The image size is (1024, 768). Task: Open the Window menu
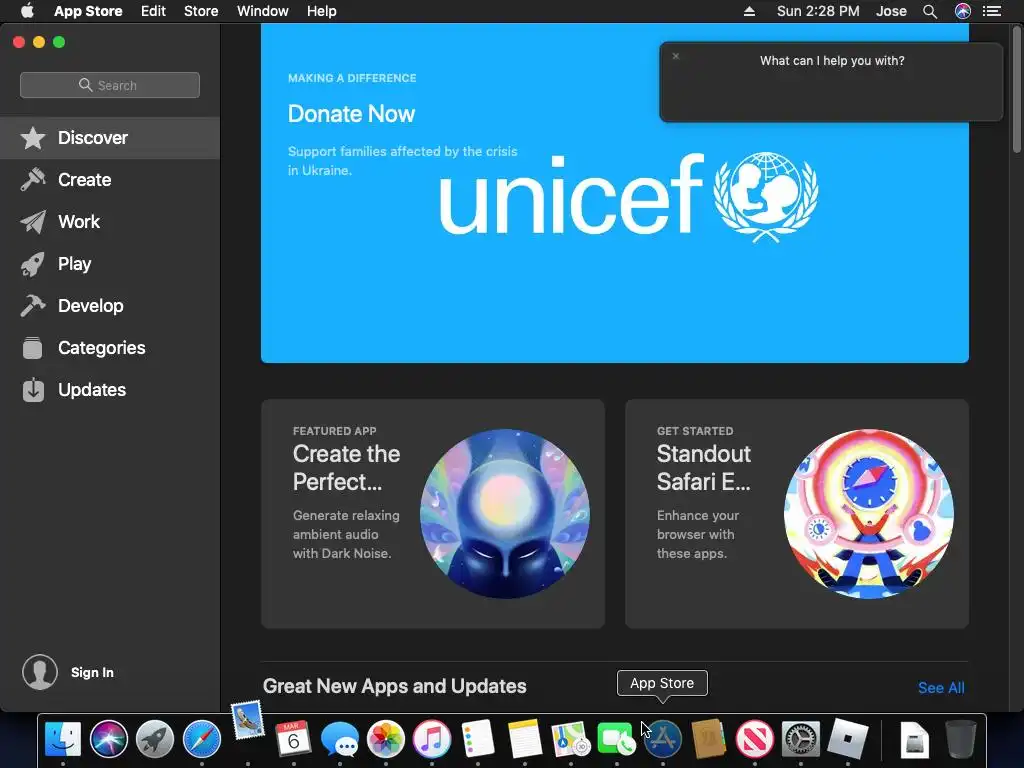pos(263,11)
